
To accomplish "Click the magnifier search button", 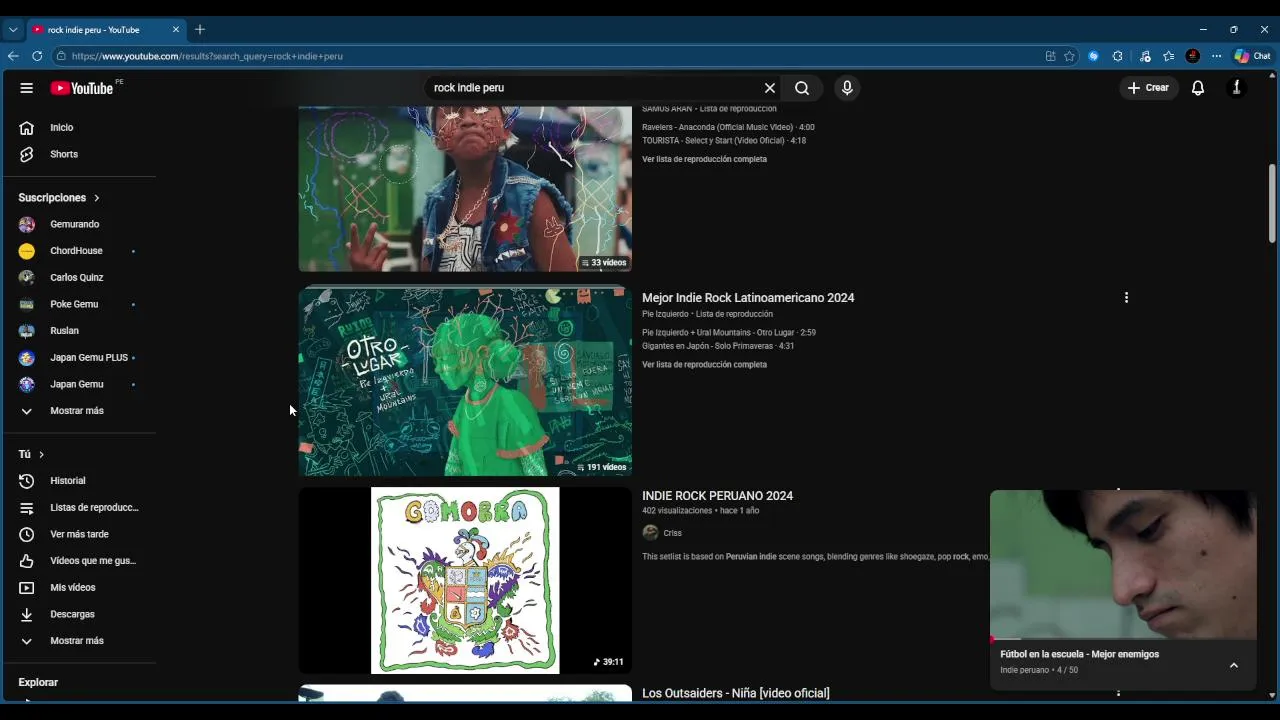I will 802,88.
